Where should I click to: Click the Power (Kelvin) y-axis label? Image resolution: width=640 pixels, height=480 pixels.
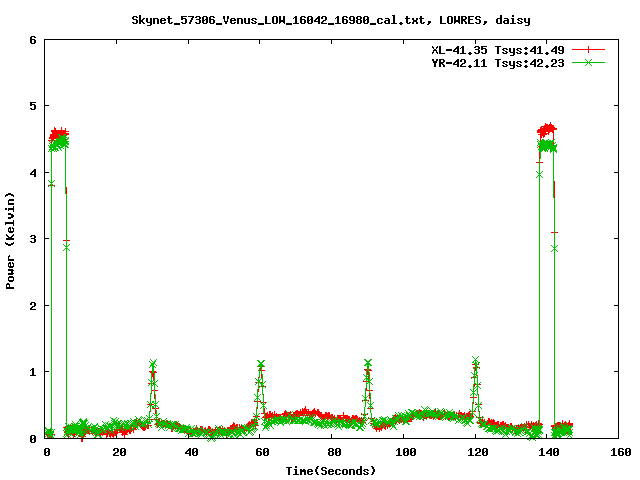11,239
